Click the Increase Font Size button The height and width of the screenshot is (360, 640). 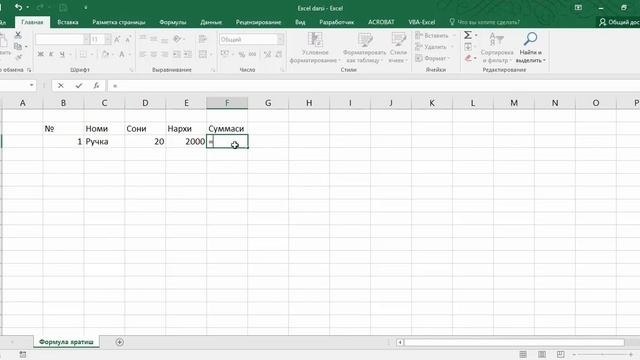(x=117, y=40)
